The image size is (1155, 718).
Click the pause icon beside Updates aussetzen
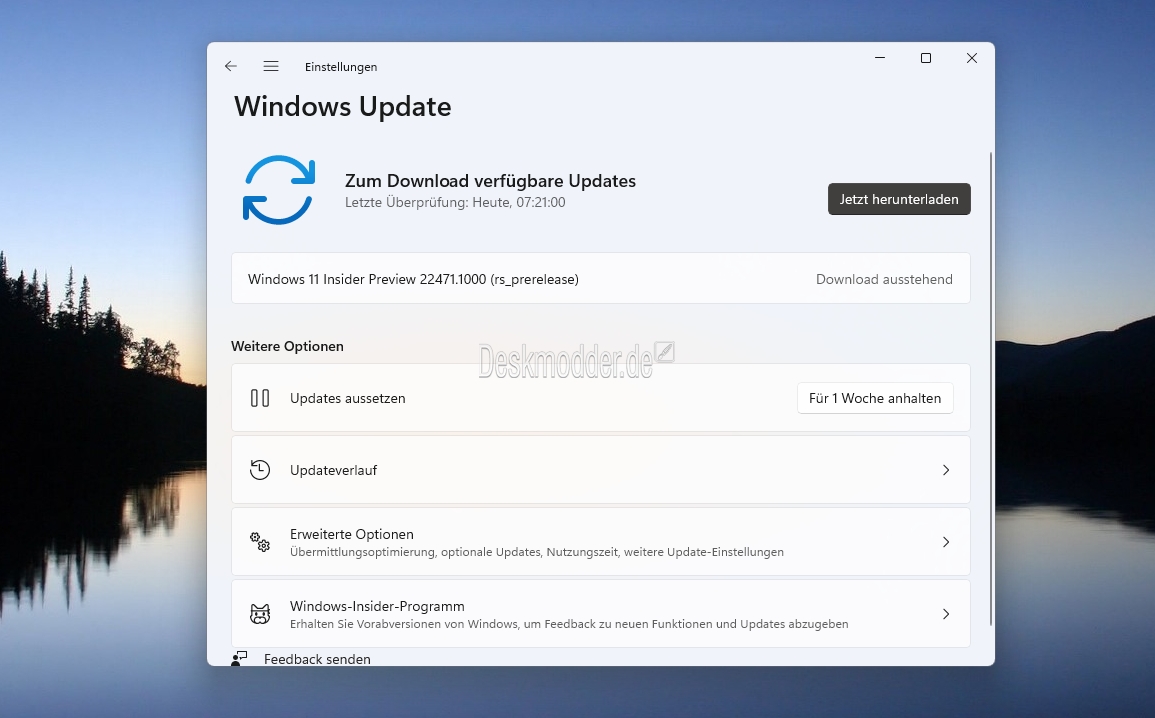[260, 398]
